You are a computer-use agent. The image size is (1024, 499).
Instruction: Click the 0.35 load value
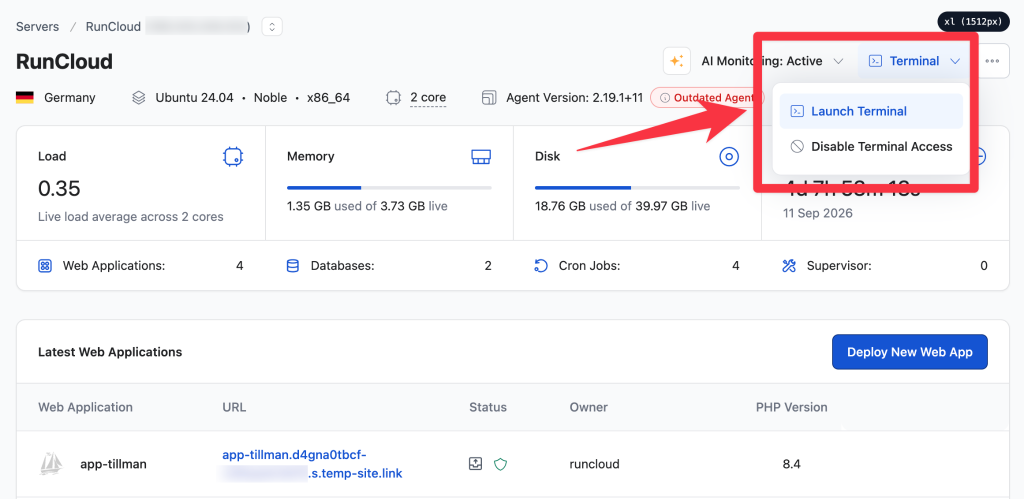(59, 189)
